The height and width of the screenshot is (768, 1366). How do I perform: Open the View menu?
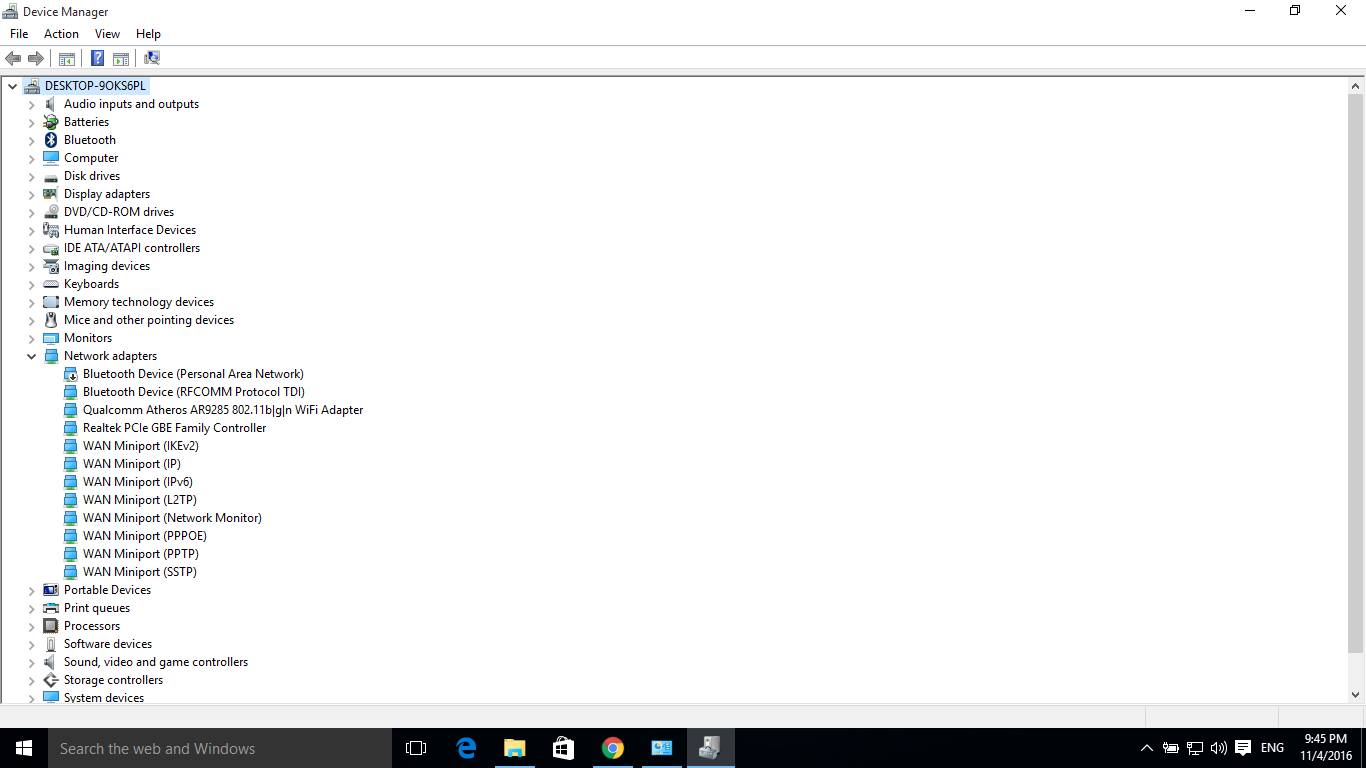[x=107, y=34]
